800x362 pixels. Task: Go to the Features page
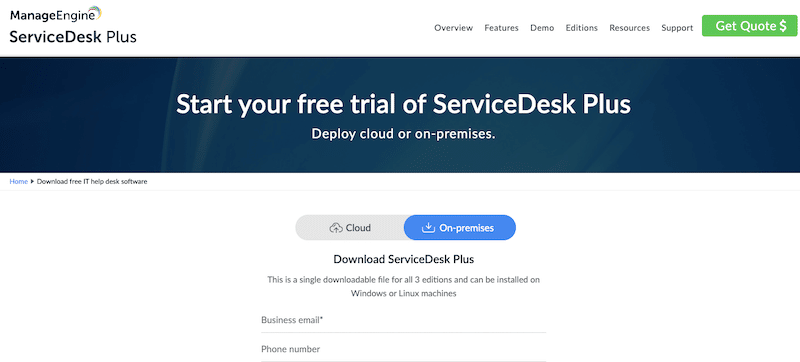point(502,28)
